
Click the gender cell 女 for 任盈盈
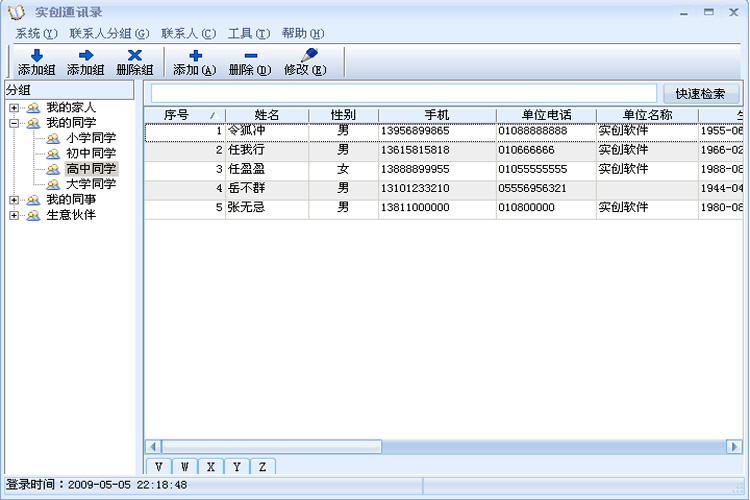pyautogui.click(x=343, y=169)
